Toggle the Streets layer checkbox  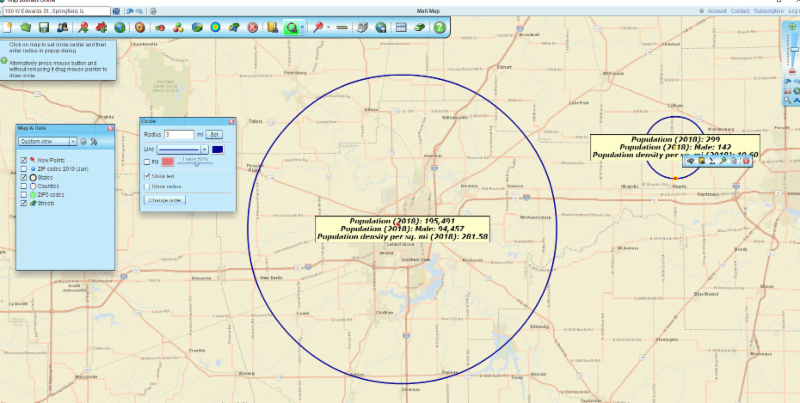(23, 203)
